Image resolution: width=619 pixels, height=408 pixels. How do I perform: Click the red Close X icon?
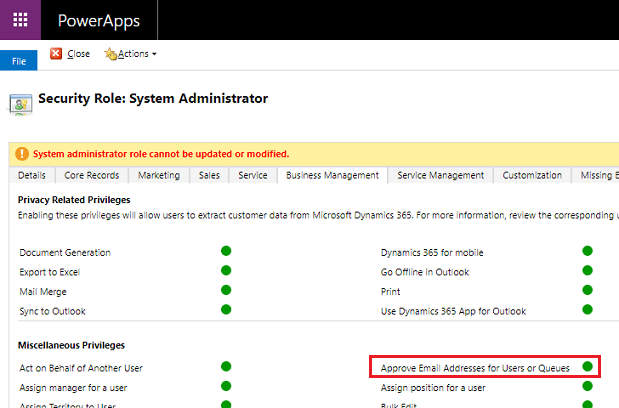click(56, 53)
